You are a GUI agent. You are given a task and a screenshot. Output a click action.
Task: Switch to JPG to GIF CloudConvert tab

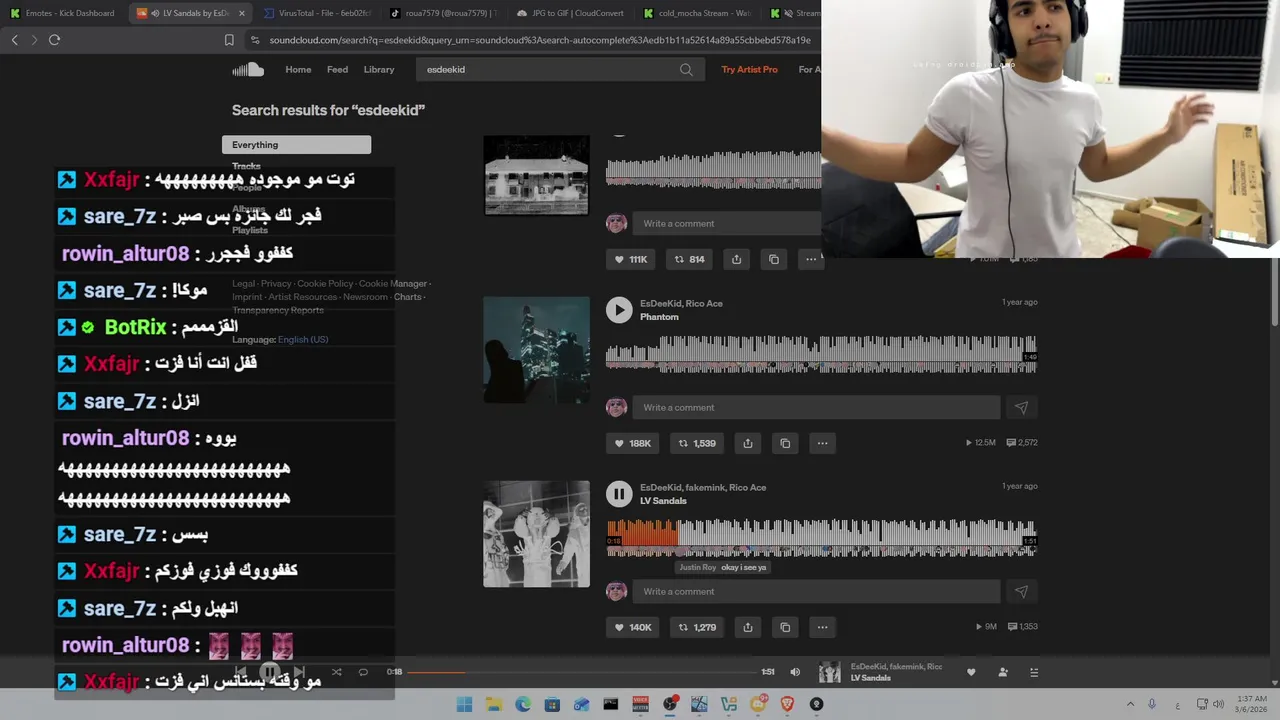572,13
